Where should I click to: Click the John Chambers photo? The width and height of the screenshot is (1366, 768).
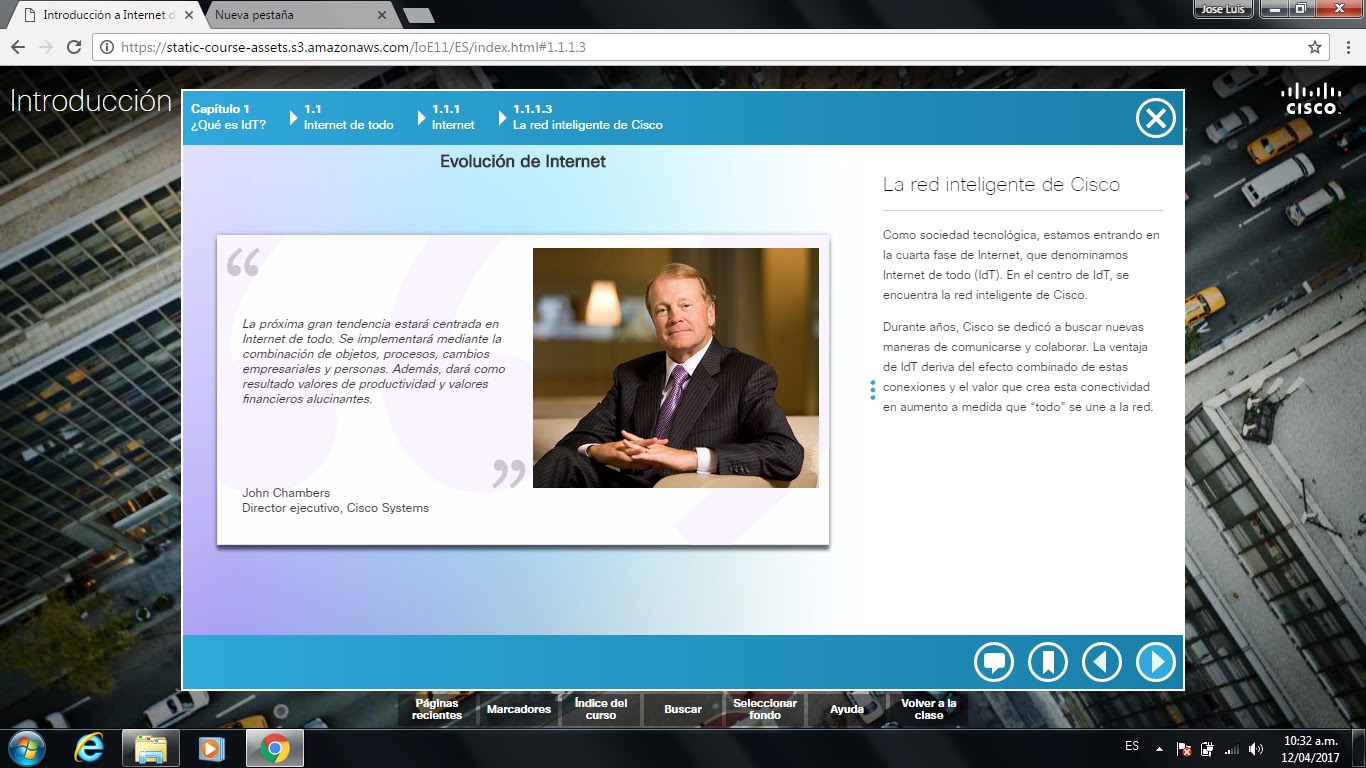click(x=676, y=368)
